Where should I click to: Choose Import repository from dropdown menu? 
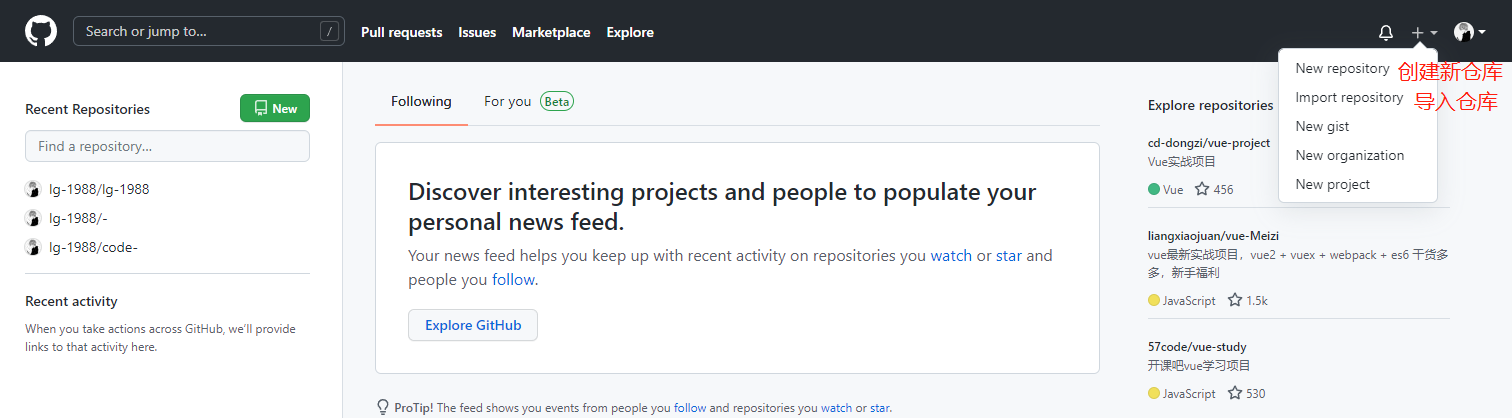point(1349,97)
